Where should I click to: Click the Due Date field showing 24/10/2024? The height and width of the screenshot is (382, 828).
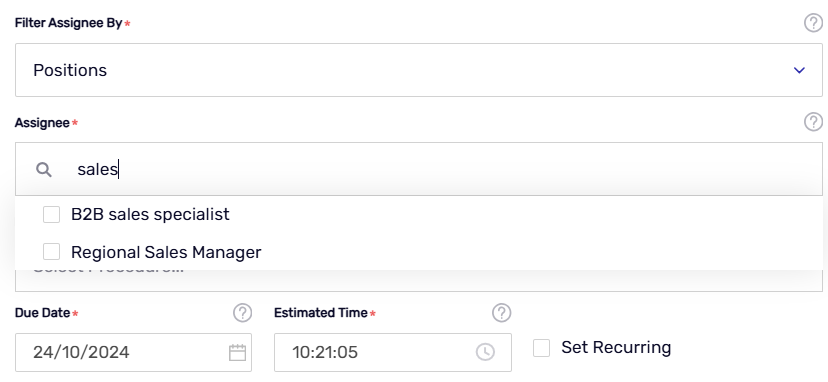(133, 352)
